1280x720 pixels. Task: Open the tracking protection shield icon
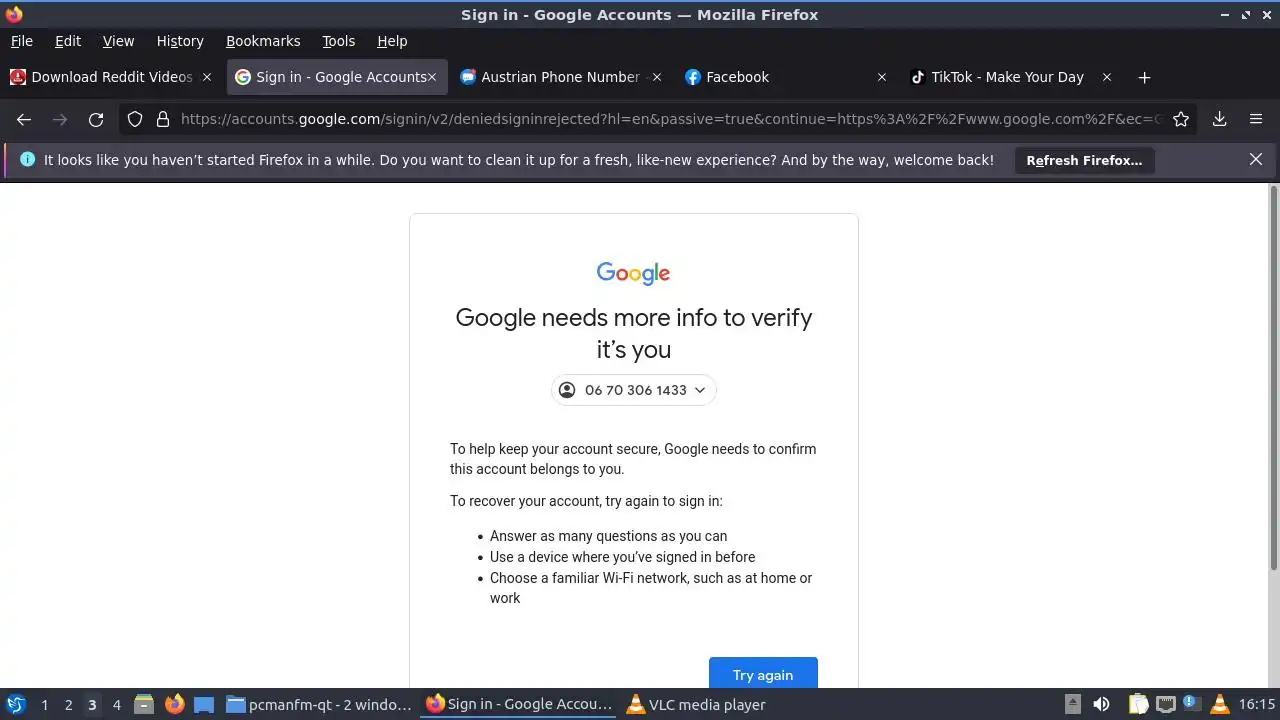click(135, 119)
